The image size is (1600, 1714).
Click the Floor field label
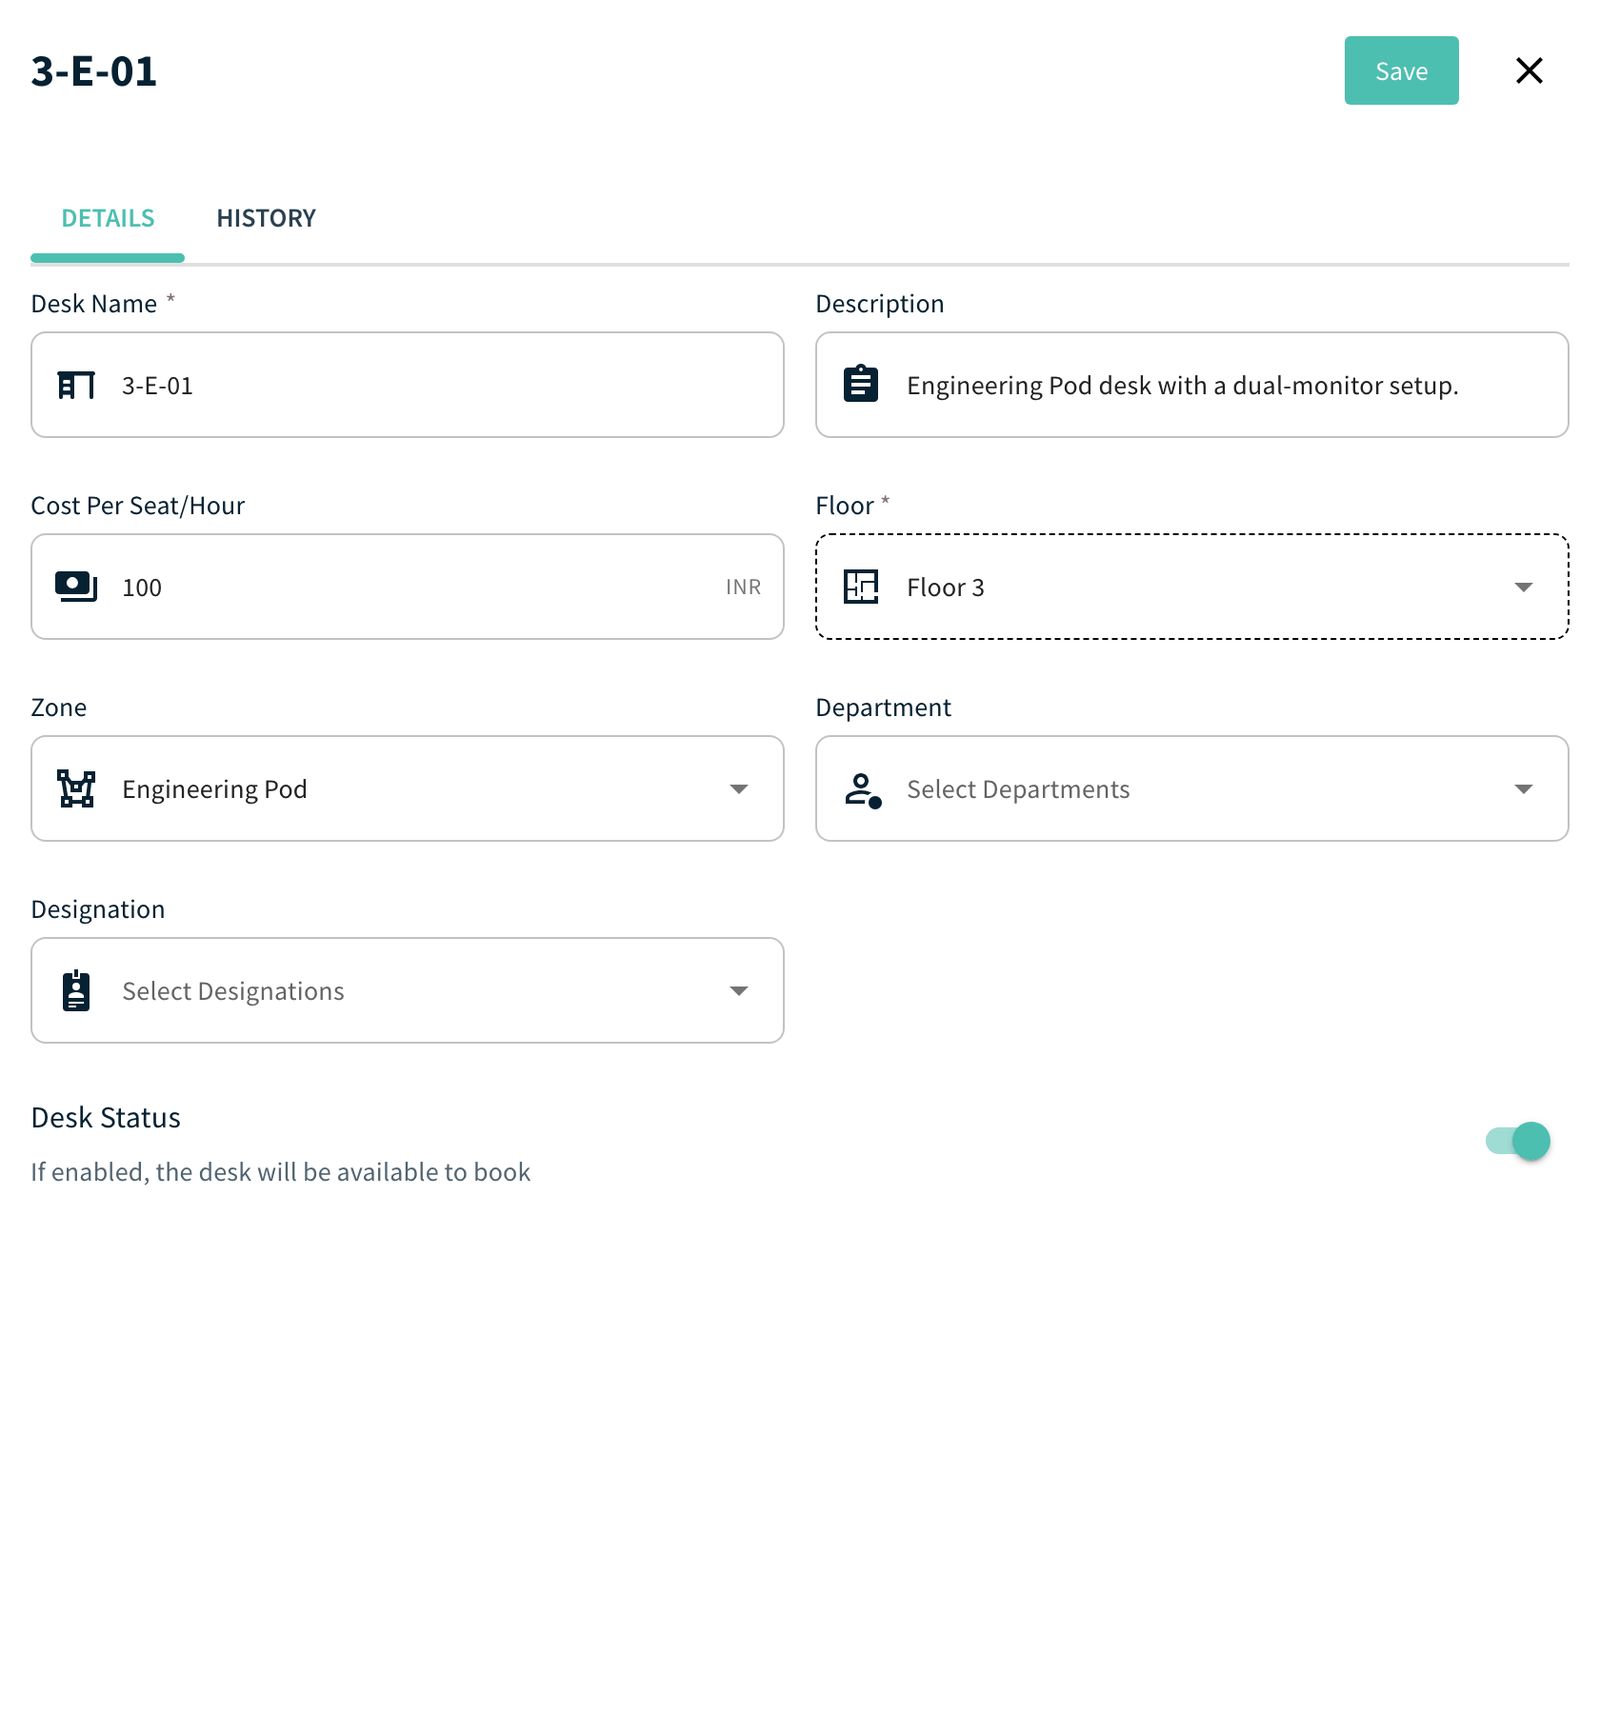[x=845, y=506]
